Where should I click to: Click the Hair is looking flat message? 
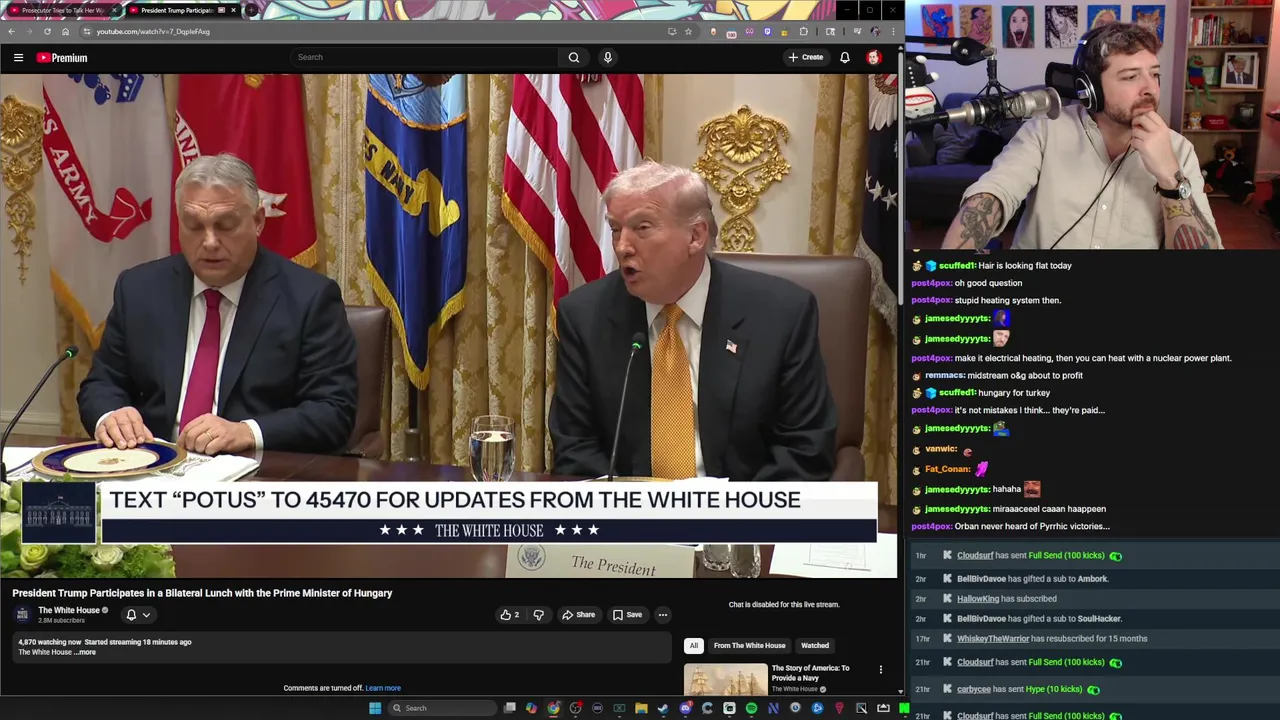(1025, 266)
